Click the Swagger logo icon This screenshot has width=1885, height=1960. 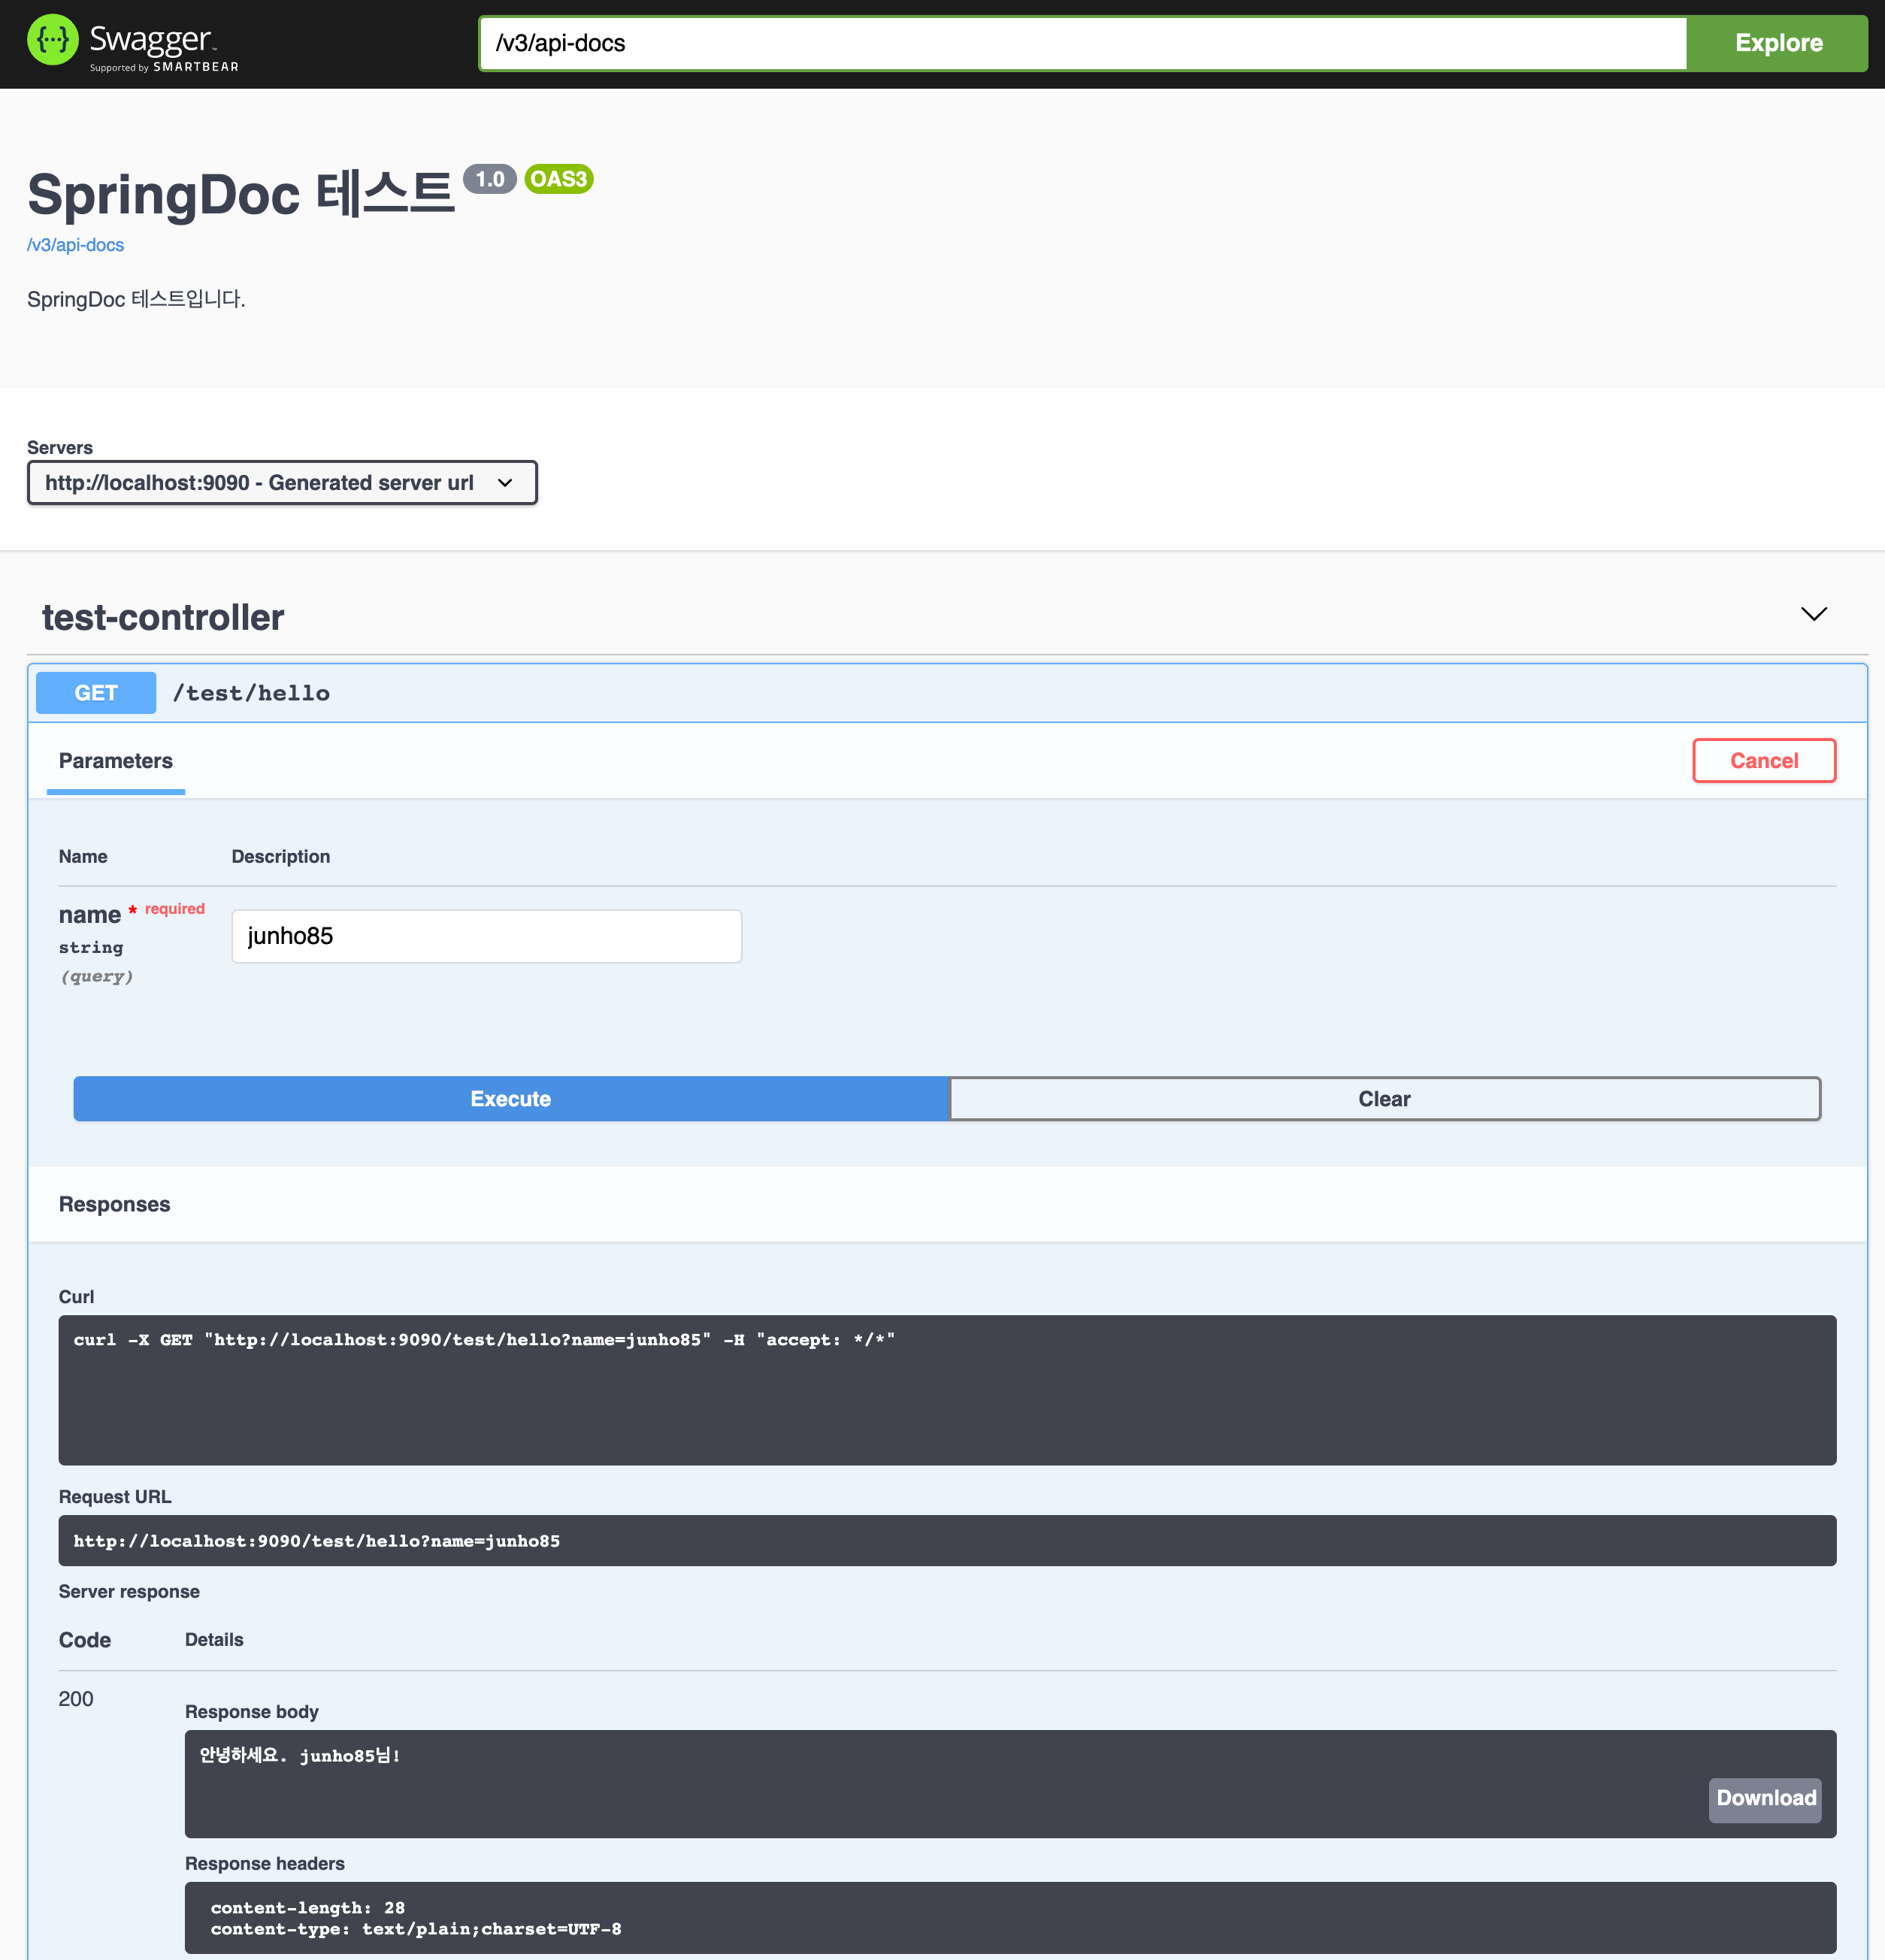click(52, 41)
